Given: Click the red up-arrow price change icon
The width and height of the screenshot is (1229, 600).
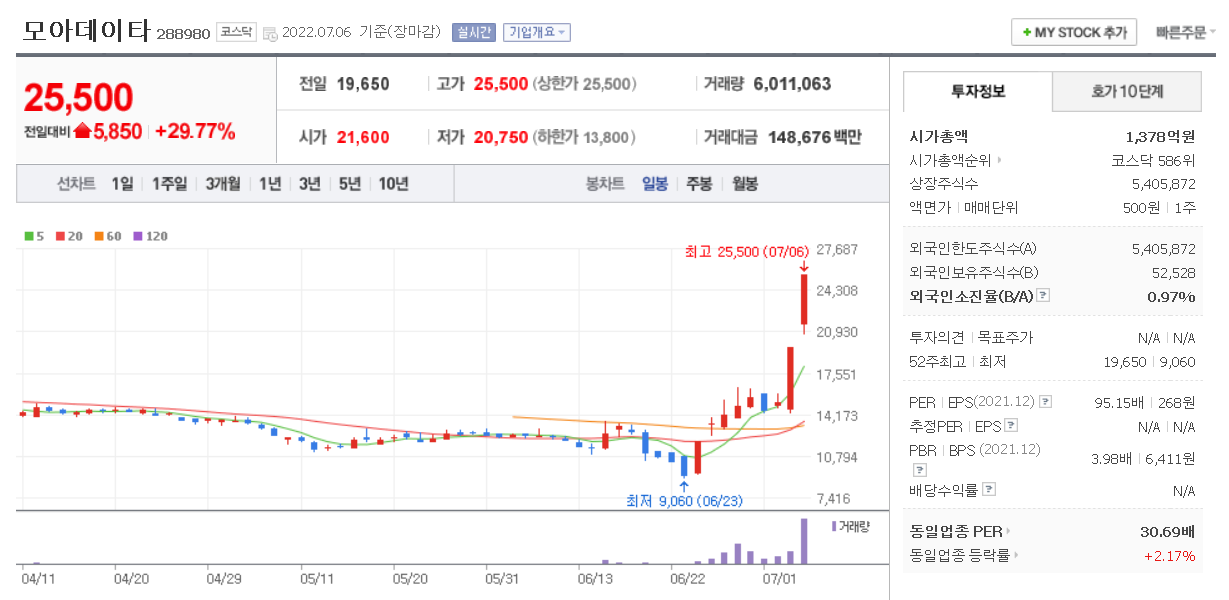Looking at the screenshot, I should (82, 131).
